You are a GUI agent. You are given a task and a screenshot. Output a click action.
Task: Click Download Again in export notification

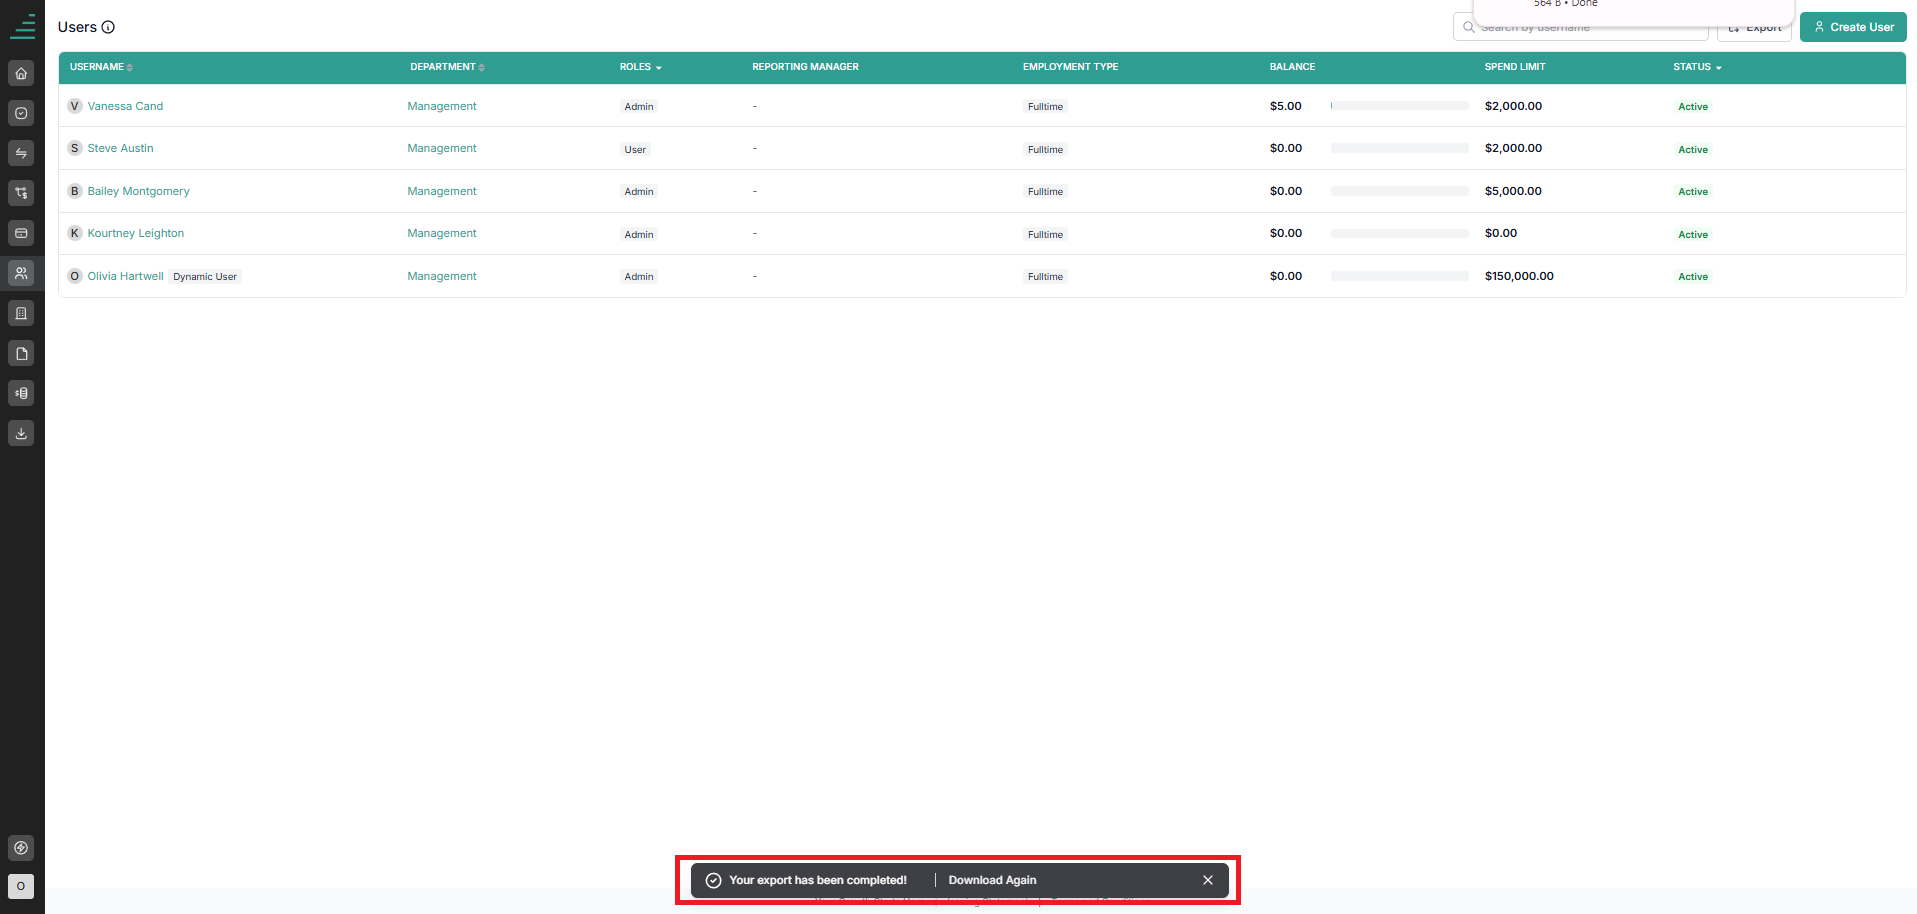(992, 880)
